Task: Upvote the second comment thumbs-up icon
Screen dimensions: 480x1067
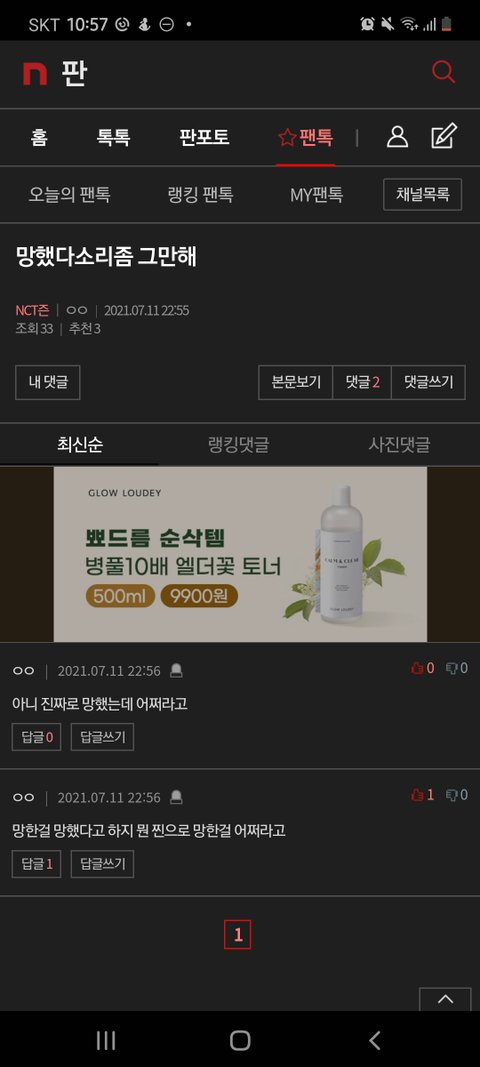Action: [x=417, y=795]
